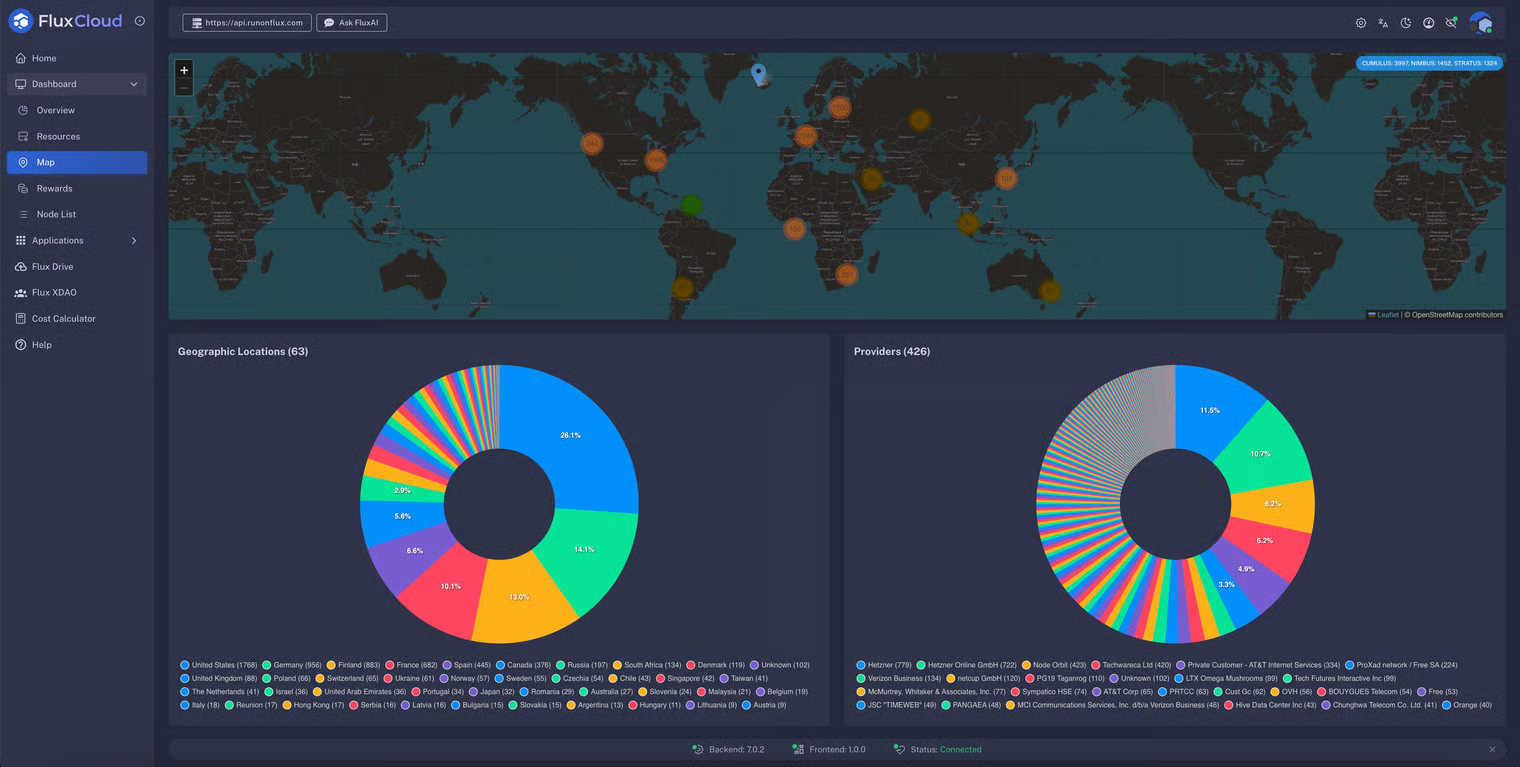Open the Cost Calculator page
The width and height of the screenshot is (1520, 767).
(x=63, y=319)
